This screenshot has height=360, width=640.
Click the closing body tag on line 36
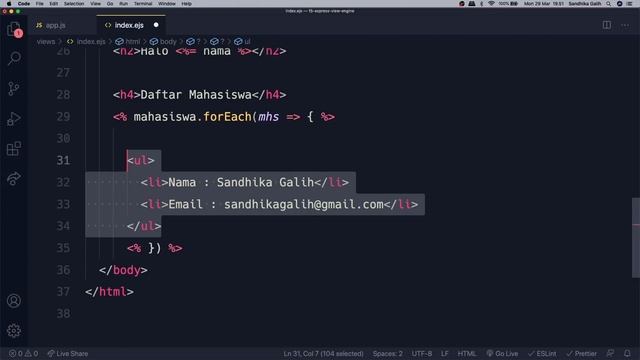tap(123, 270)
